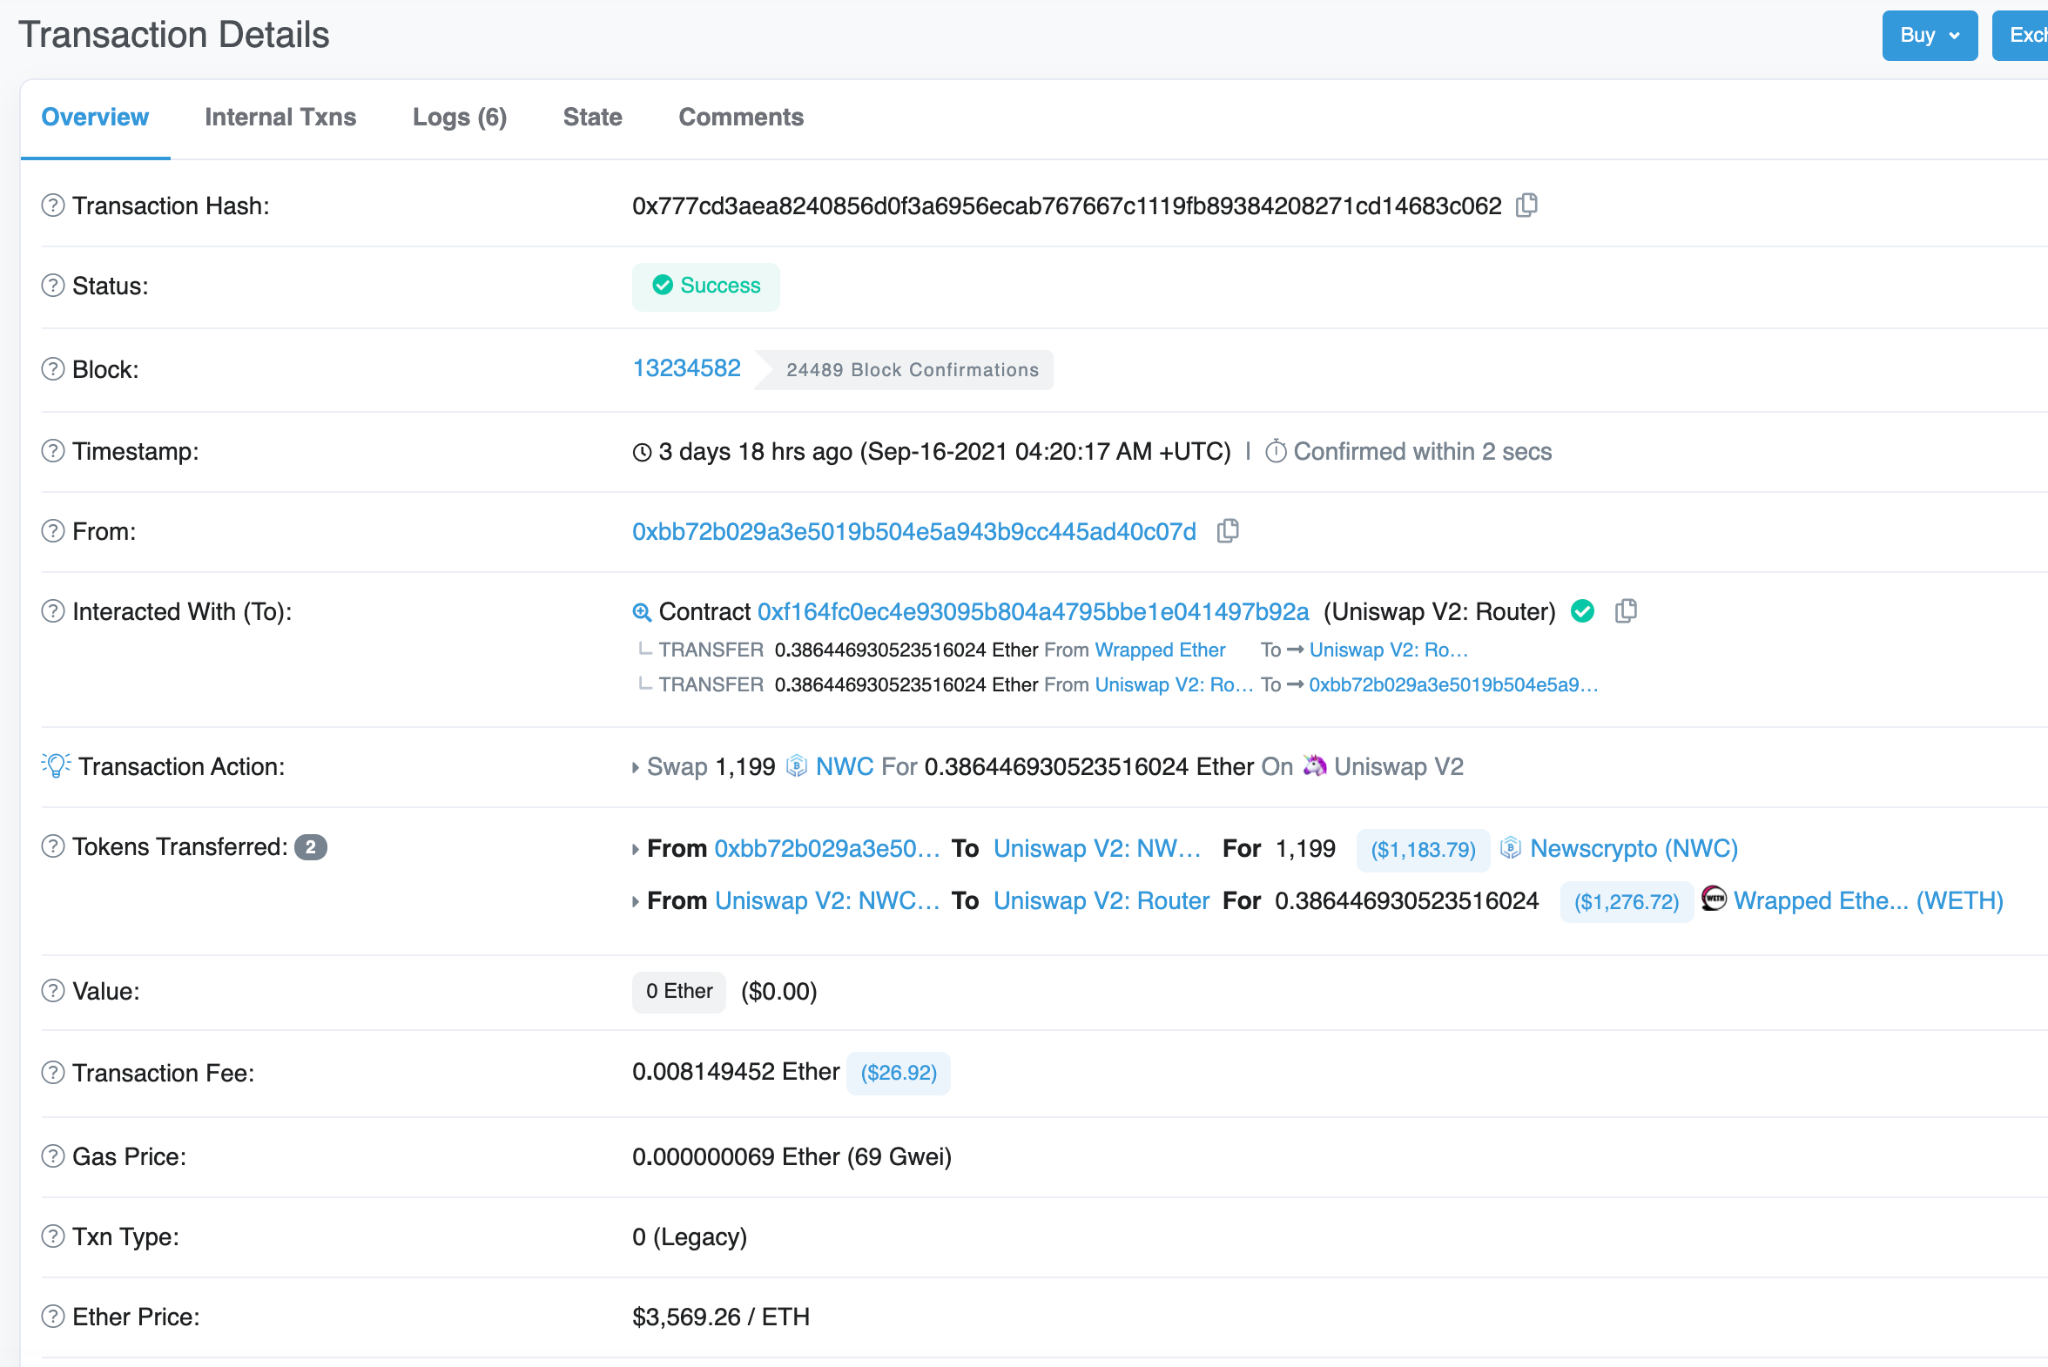Click the 0 Ether value badge
2048x1367 pixels.
point(679,991)
